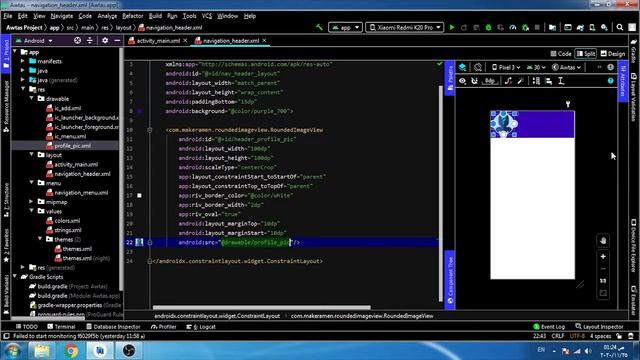The image size is (640, 360).
Task: Click the Stop square icon in the run toolbar
Action: coord(537,27)
